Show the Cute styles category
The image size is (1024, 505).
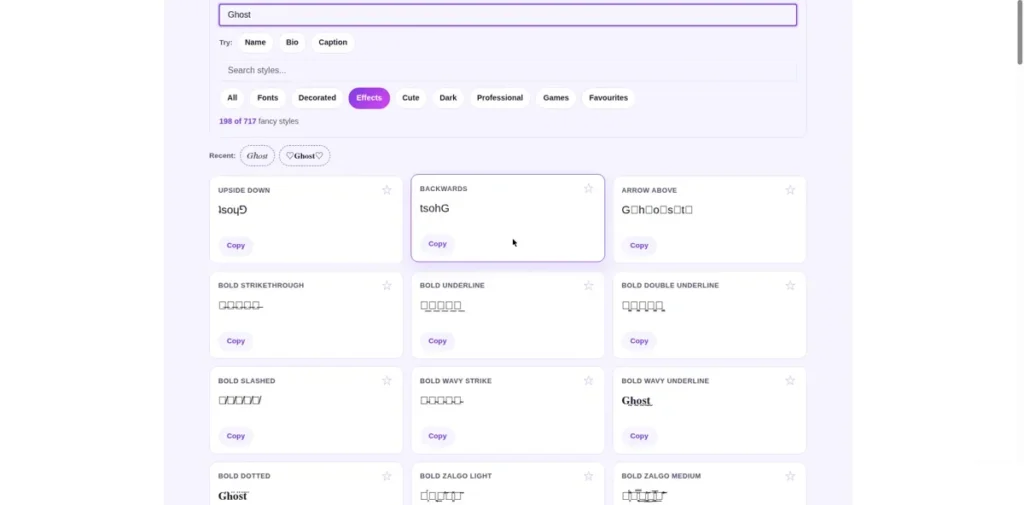click(x=411, y=98)
